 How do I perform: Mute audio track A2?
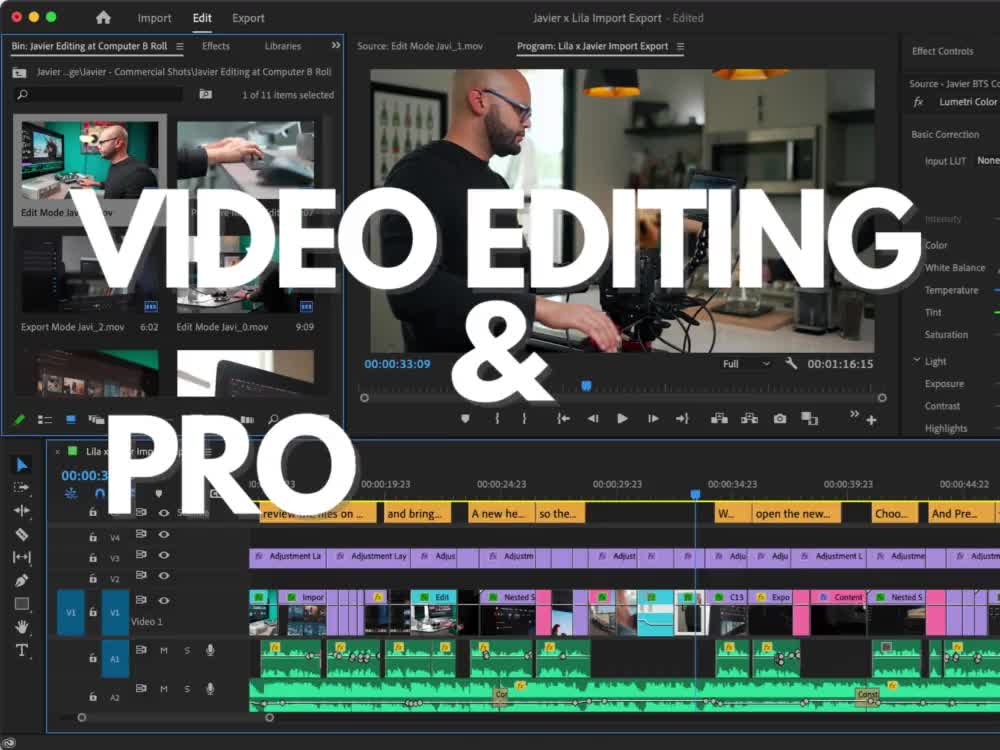point(164,689)
